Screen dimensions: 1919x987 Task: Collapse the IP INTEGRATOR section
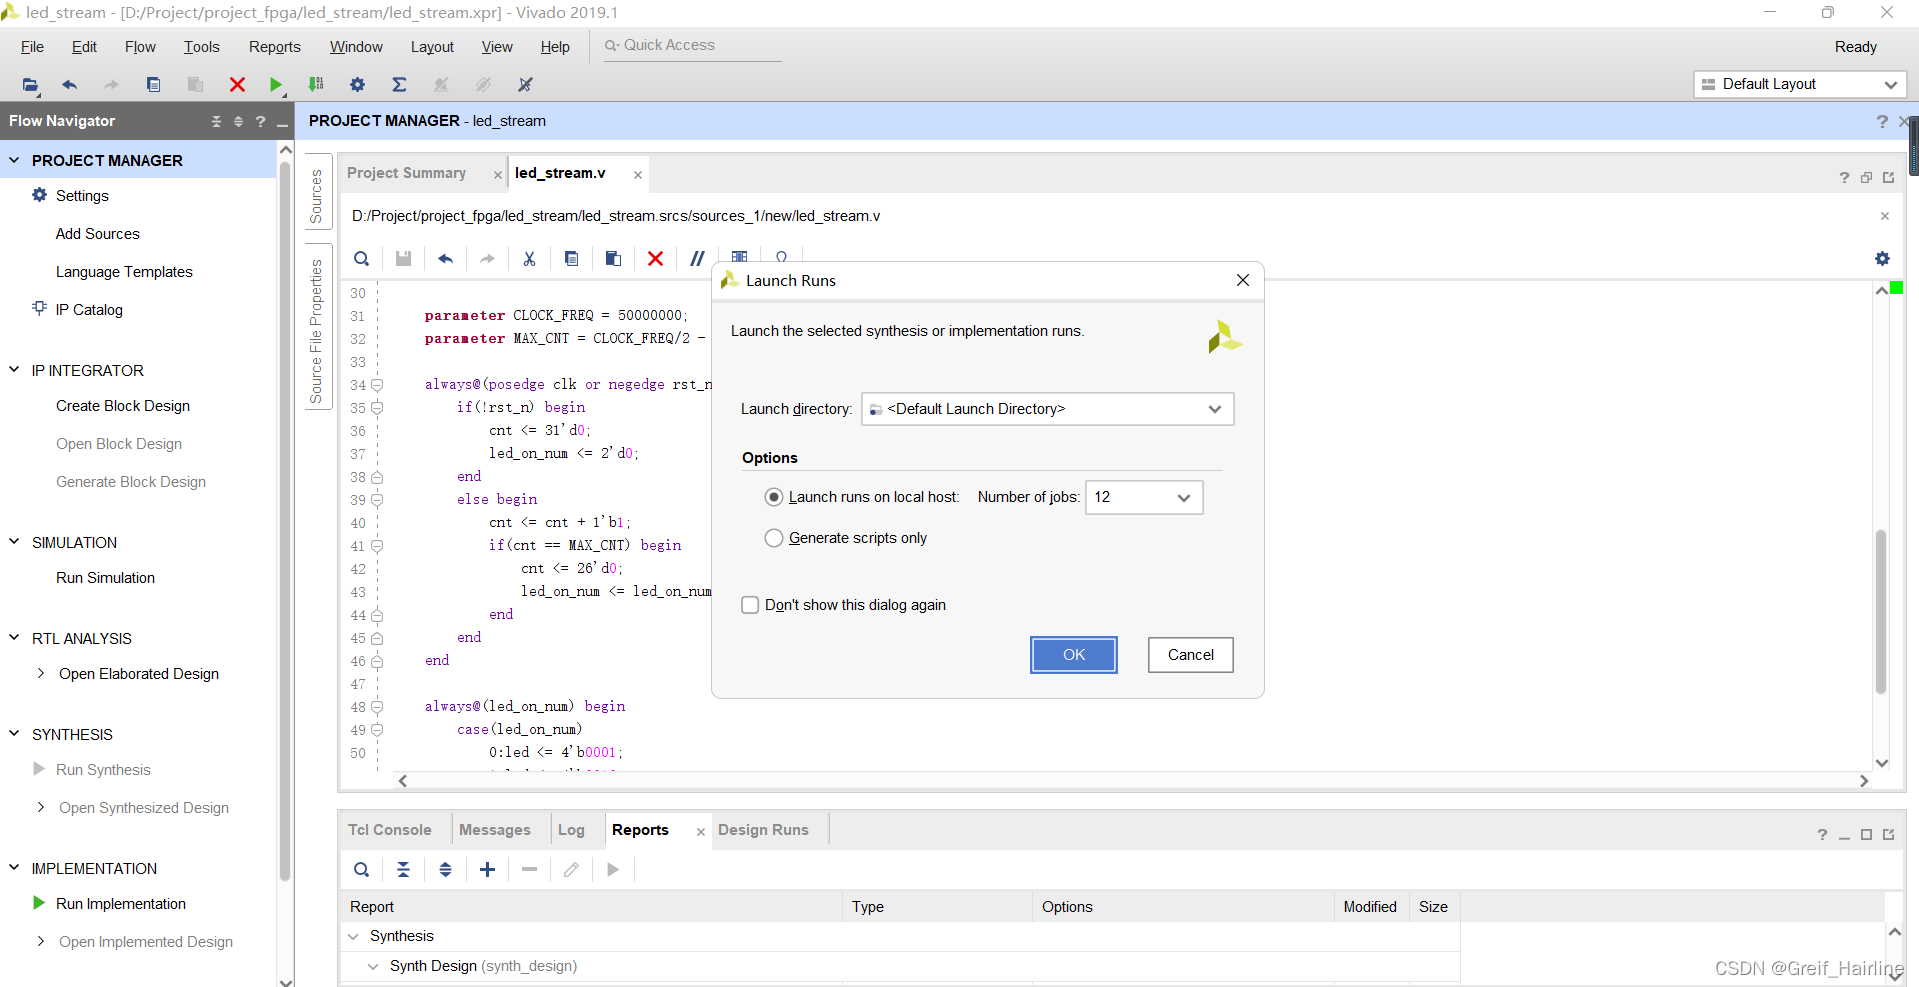pos(14,370)
